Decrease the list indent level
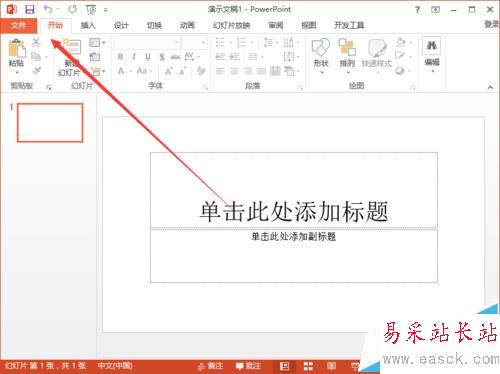 click(220, 57)
